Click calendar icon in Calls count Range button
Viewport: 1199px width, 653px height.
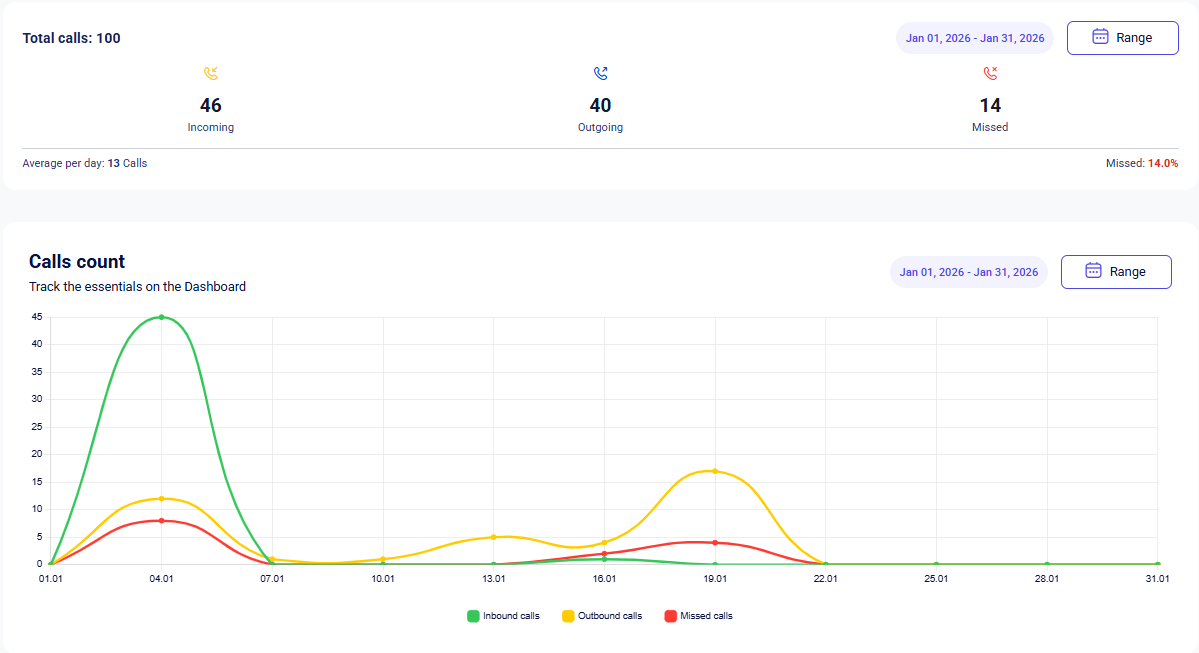tap(1093, 271)
